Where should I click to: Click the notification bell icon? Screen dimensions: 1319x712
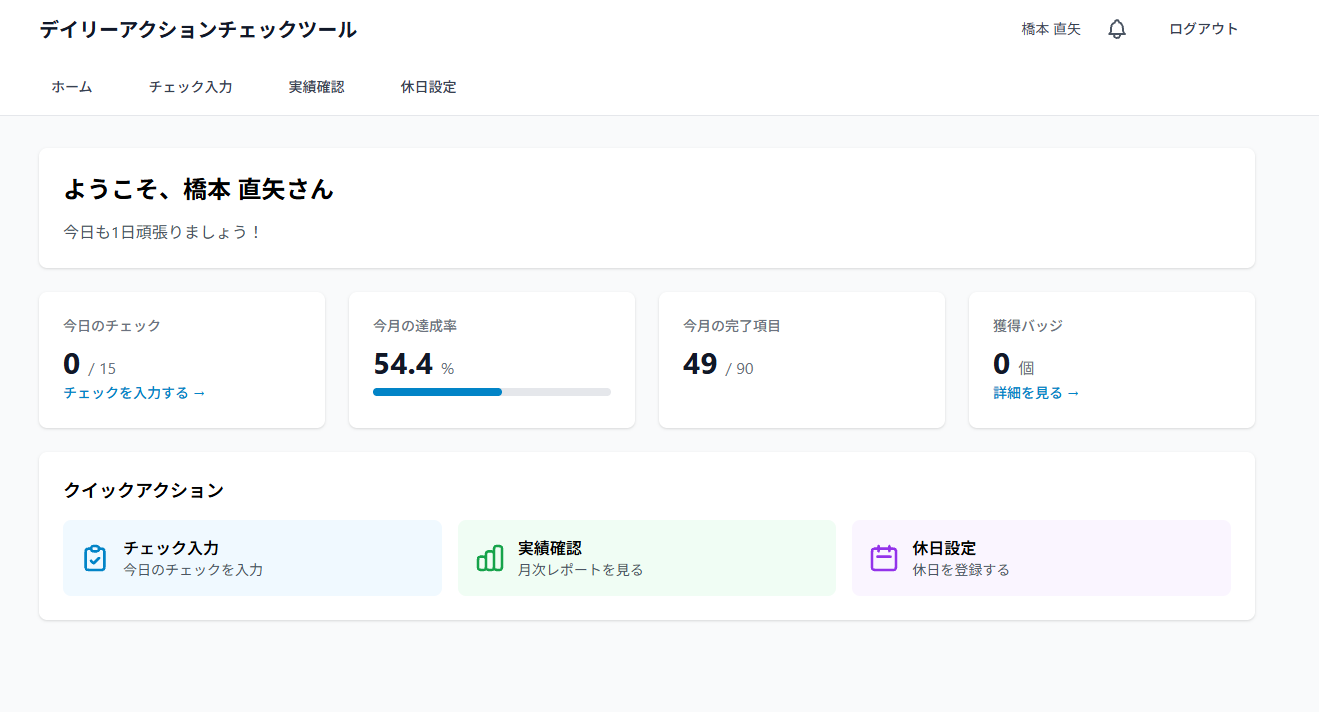1117,30
